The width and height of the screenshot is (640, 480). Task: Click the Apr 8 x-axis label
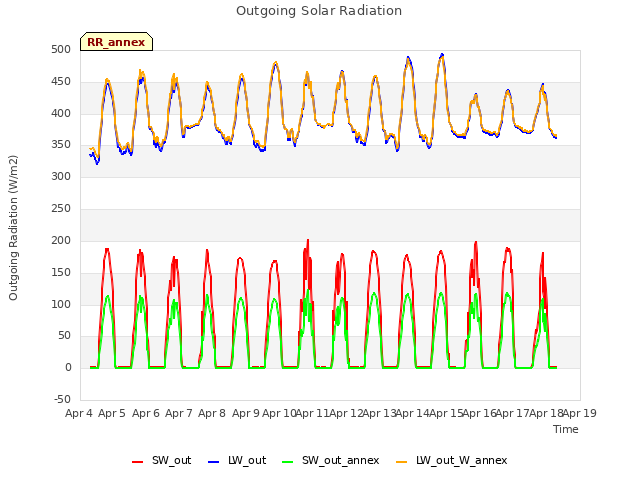tap(212, 413)
